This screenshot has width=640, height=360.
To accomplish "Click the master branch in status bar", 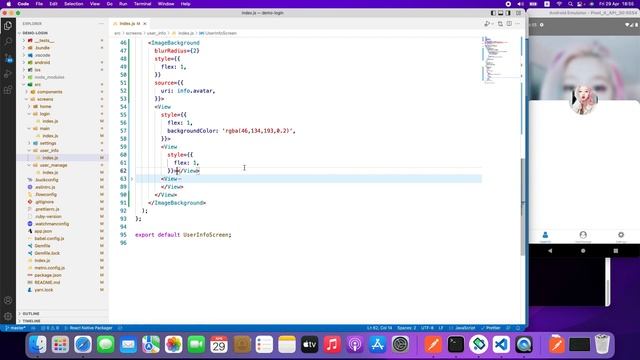I will coord(15,328).
